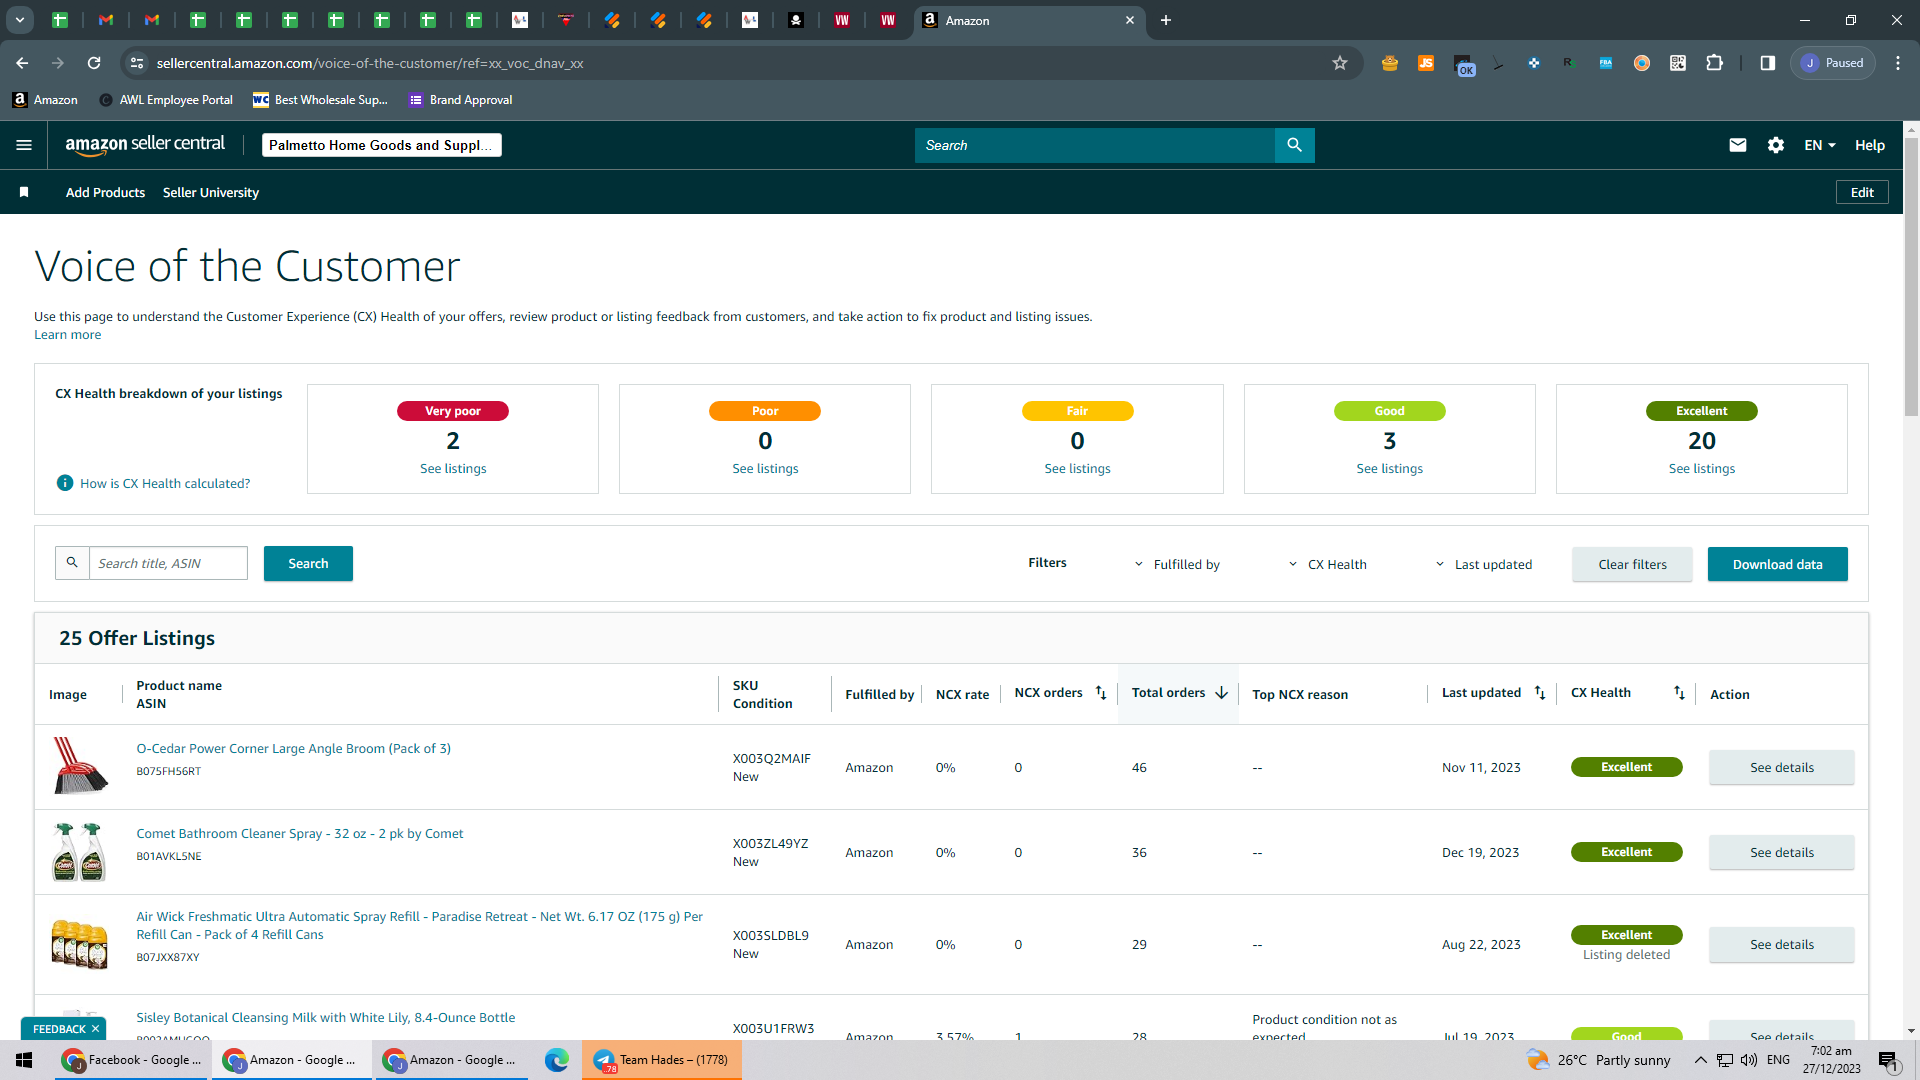Open Microsoft Edge from the taskbar
This screenshot has width=1920, height=1080.
tap(557, 1060)
